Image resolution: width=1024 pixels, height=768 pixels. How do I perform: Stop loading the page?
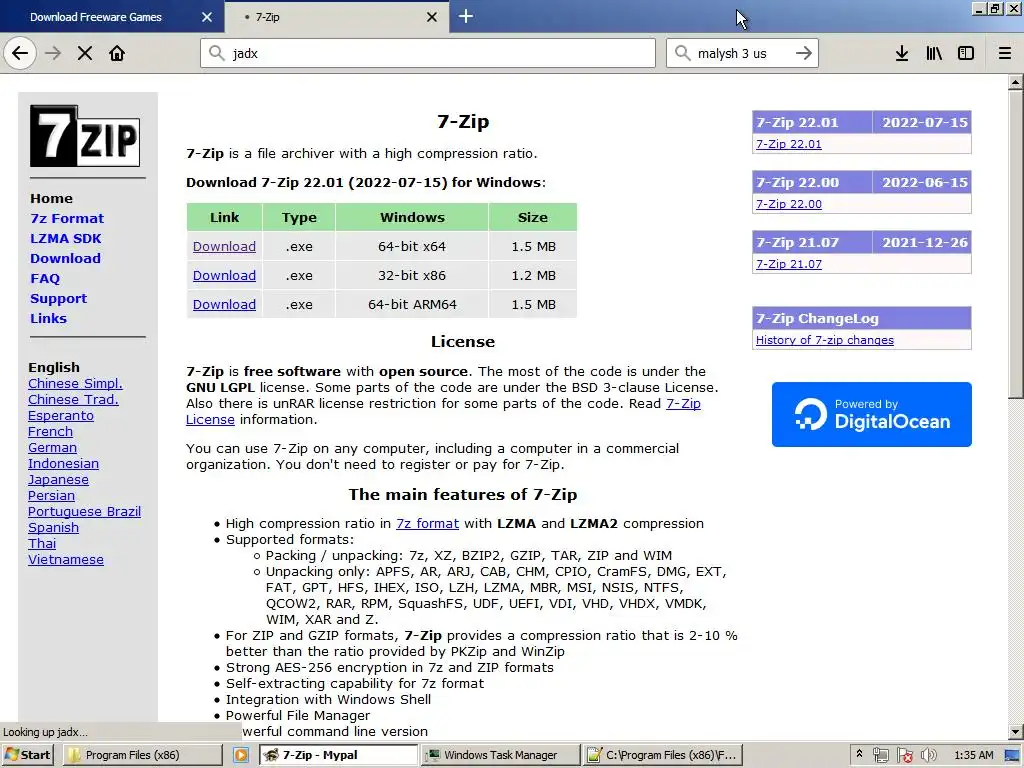pyautogui.click(x=85, y=54)
